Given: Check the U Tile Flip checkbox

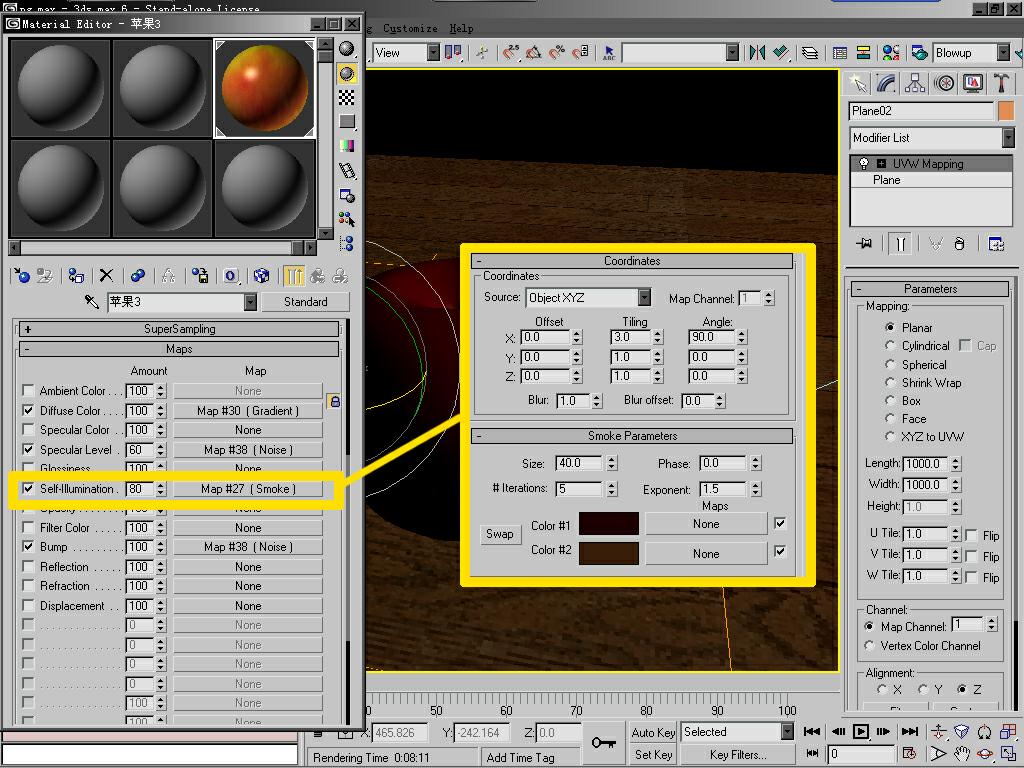Looking at the screenshot, I should click(x=971, y=536).
